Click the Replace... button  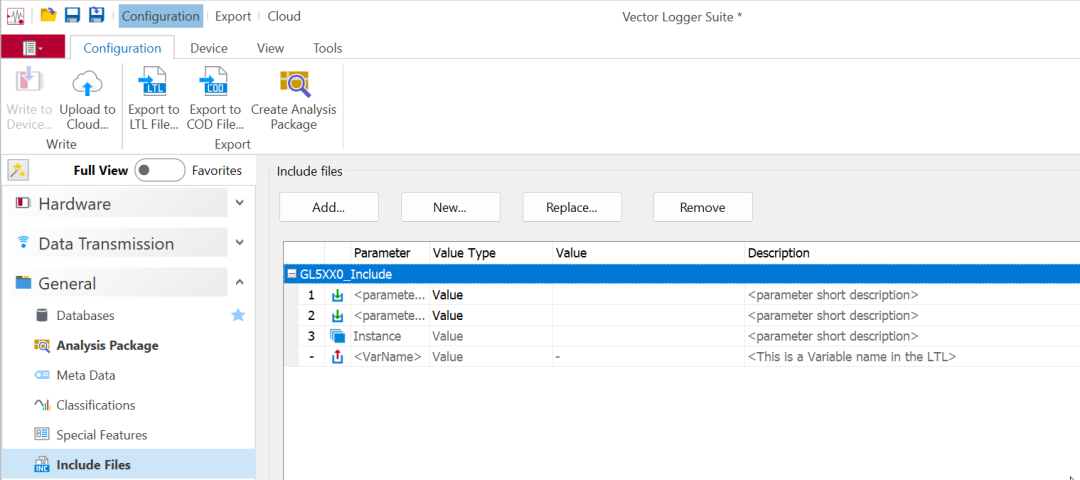572,207
